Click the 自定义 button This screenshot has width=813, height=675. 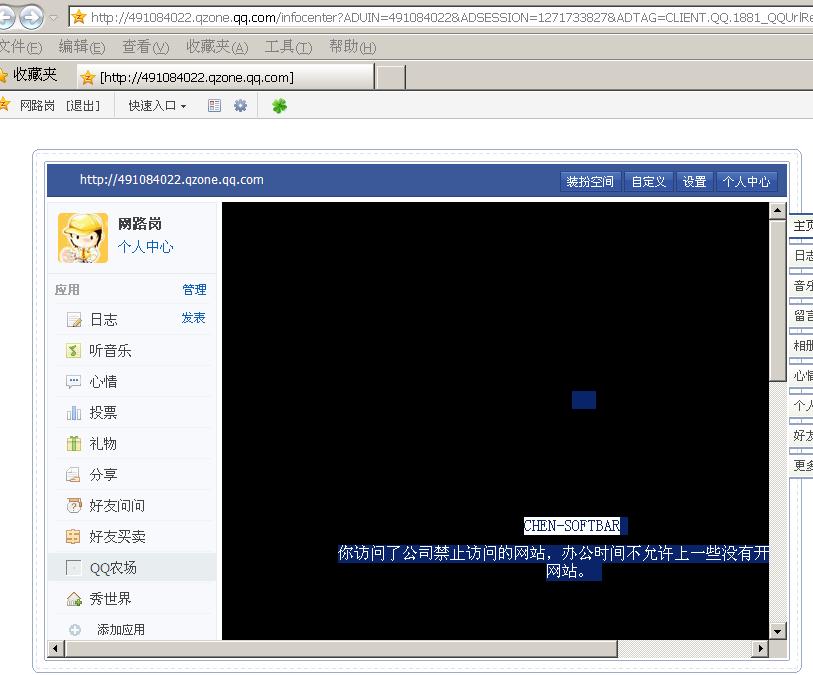point(649,181)
